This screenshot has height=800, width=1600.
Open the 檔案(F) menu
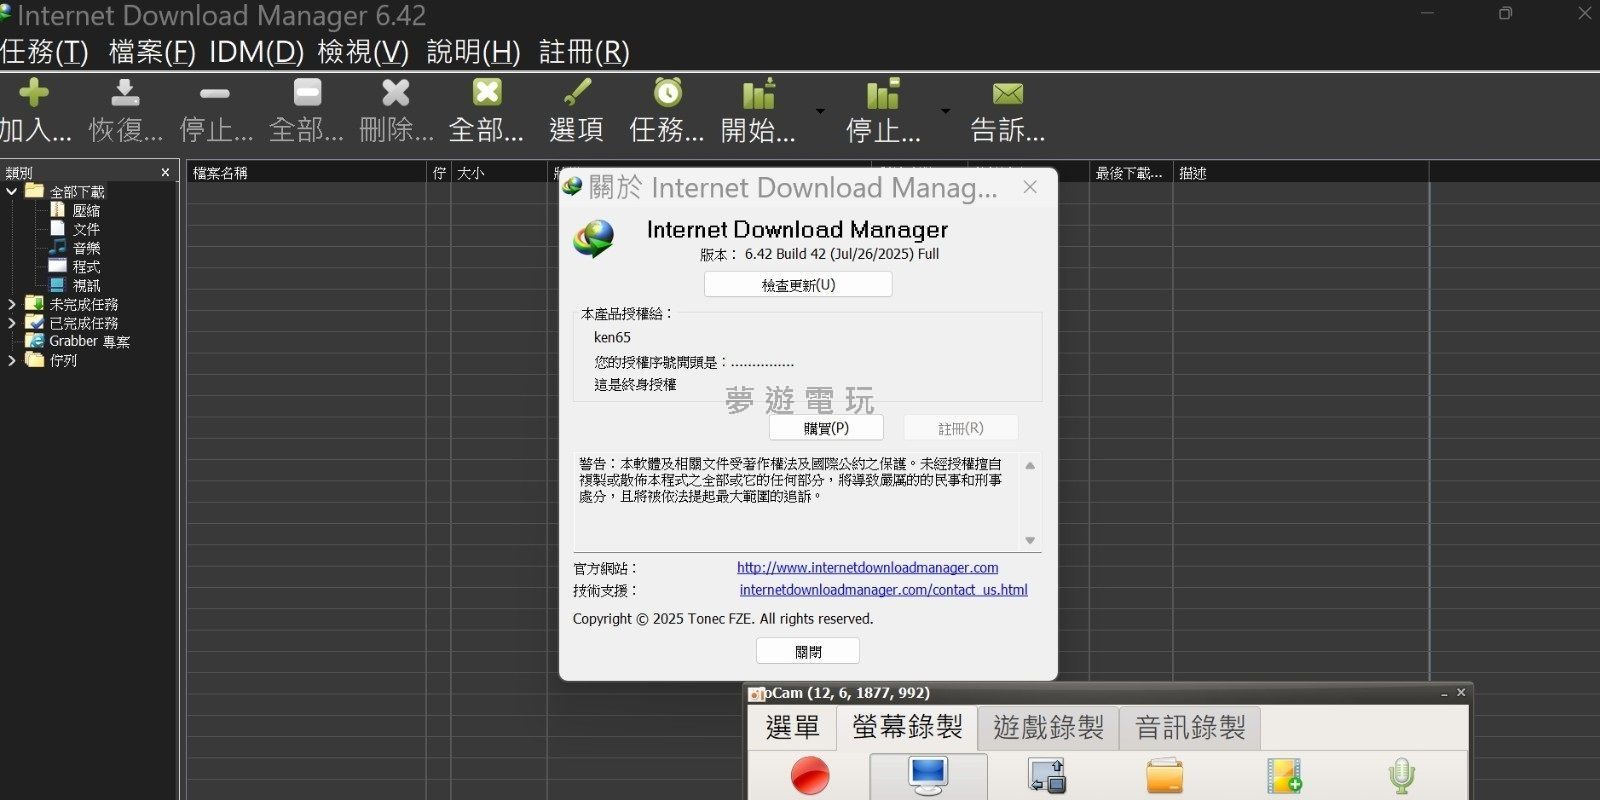152,52
